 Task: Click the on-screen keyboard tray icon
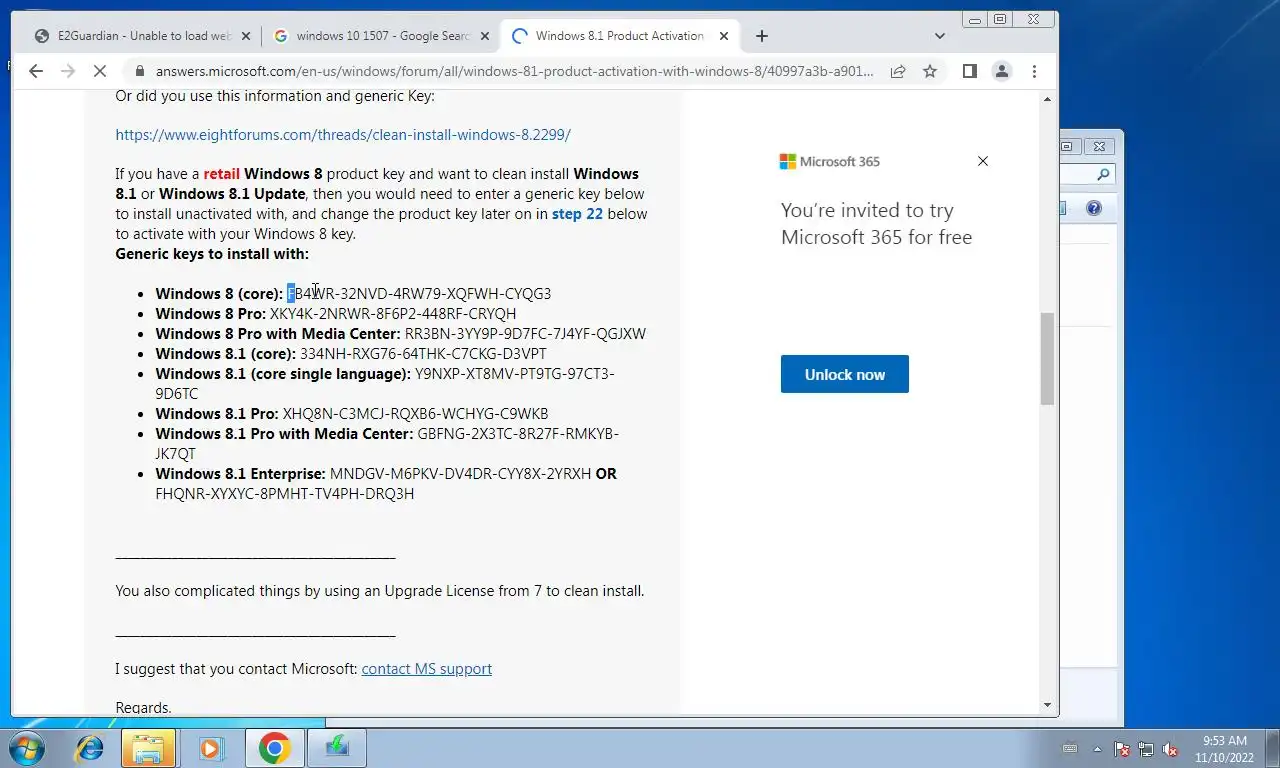pos(1070,749)
